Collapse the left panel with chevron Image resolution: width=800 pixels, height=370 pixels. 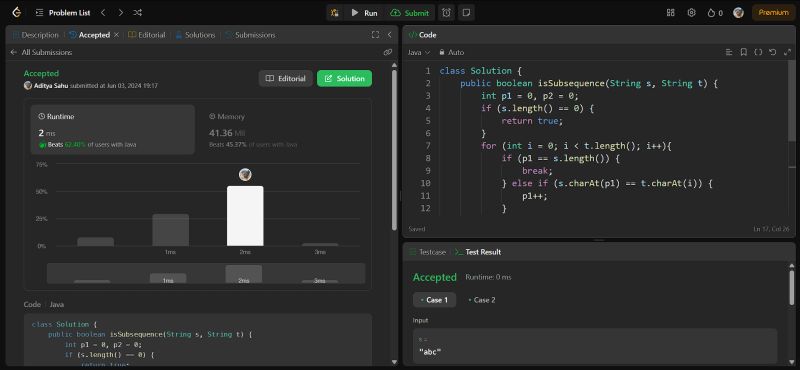(389, 35)
